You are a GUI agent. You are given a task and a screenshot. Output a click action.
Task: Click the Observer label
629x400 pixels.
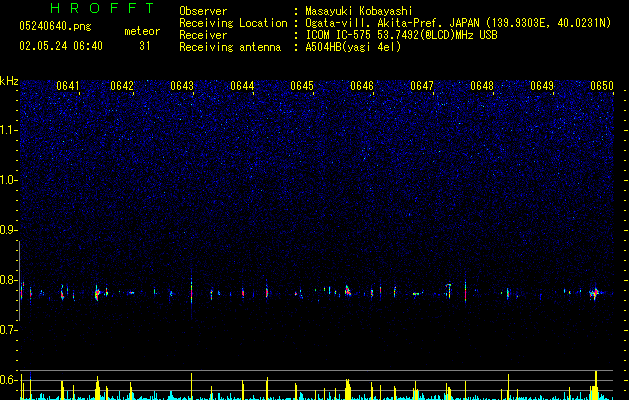click(203, 11)
